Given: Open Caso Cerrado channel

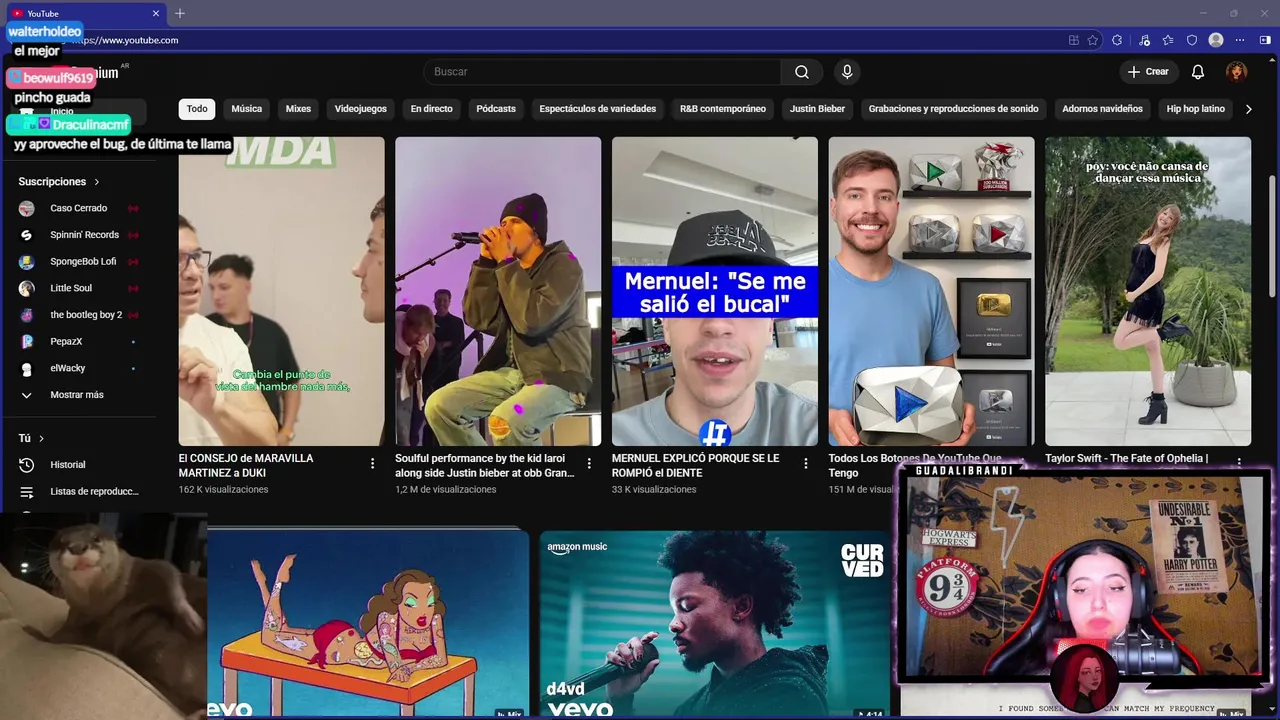Looking at the screenshot, I should [78, 208].
